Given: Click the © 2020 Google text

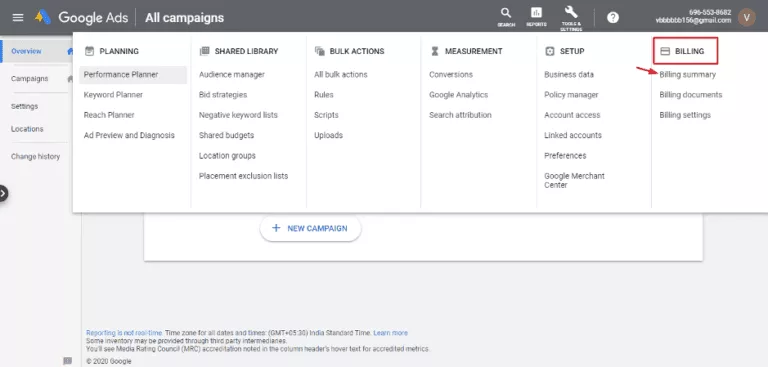Looking at the screenshot, I should (x=109, y=361).
